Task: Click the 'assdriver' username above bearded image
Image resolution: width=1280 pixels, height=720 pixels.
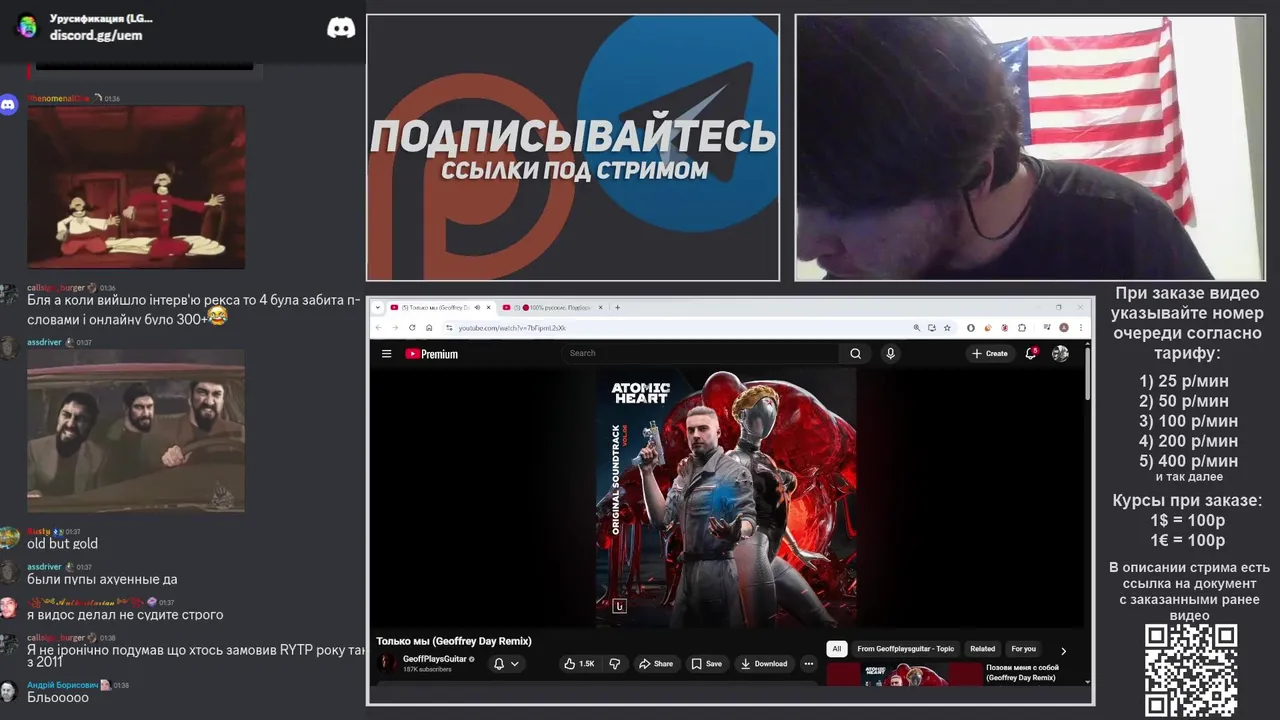Action: click(44, 342)
